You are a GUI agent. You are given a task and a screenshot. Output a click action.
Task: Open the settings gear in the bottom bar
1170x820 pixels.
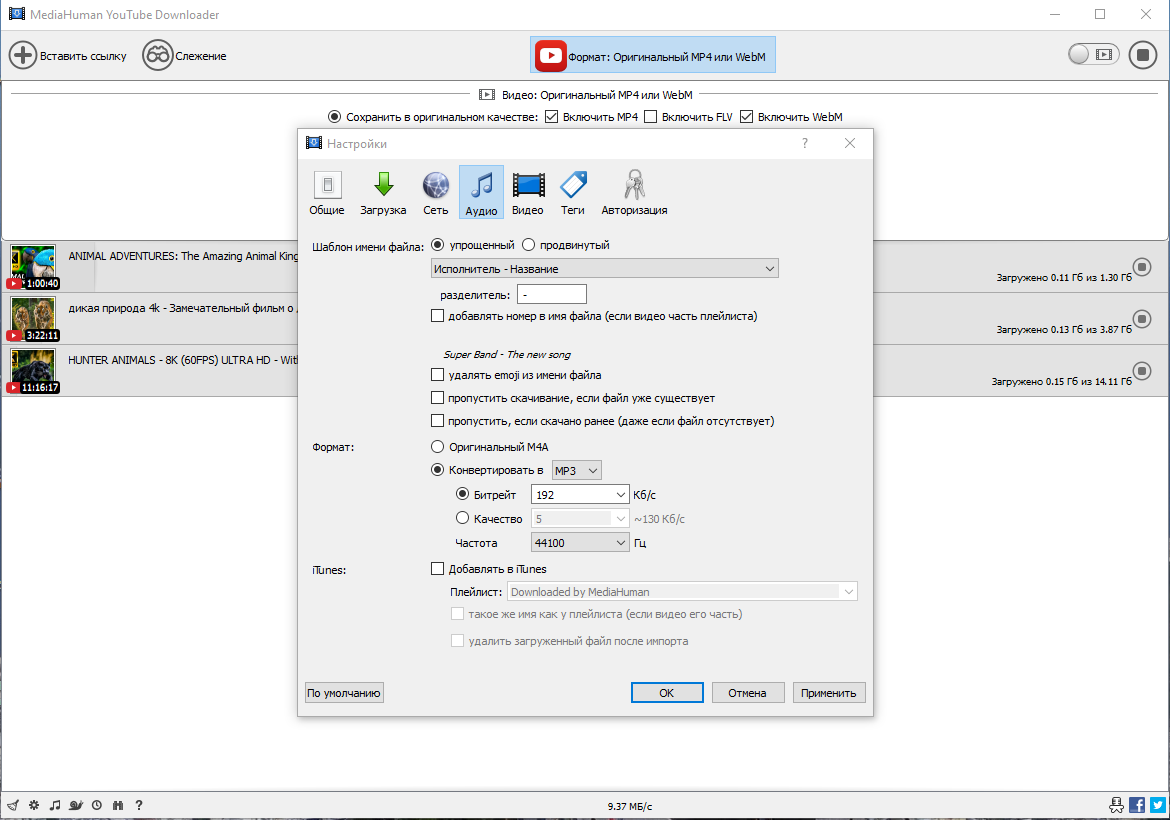tap(34, 805)
